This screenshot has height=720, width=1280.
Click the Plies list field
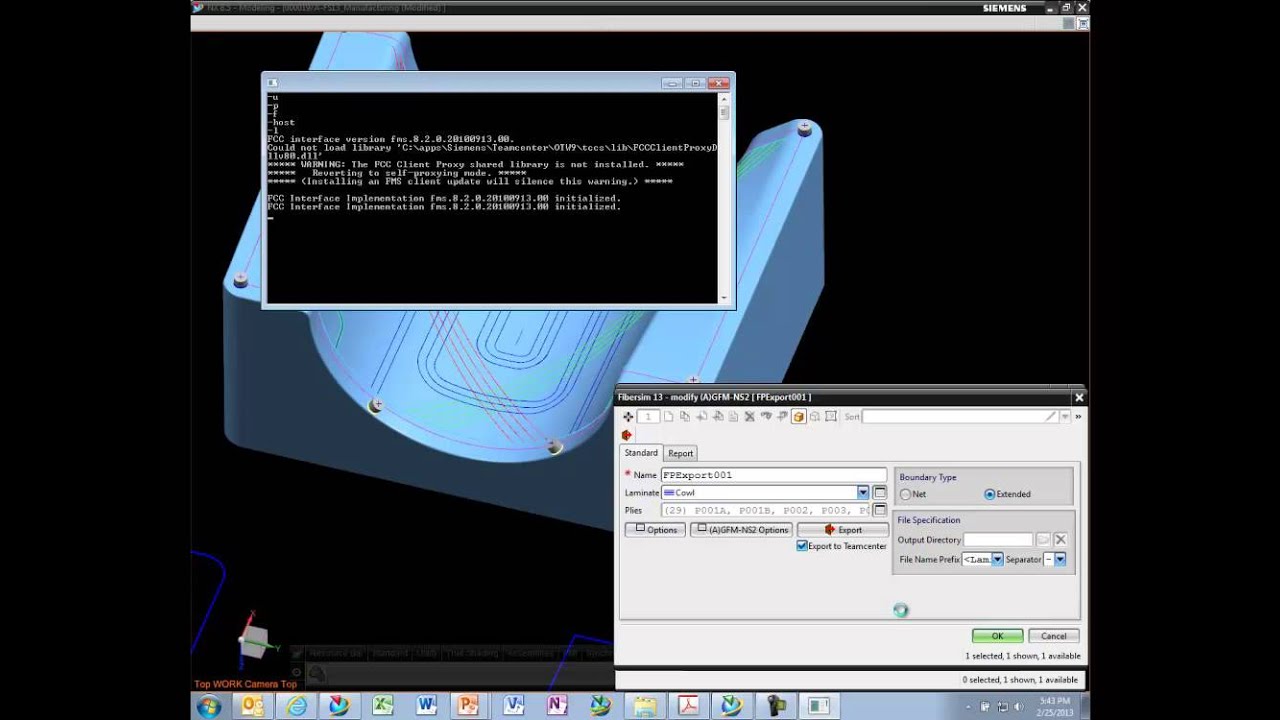[766, 510]
